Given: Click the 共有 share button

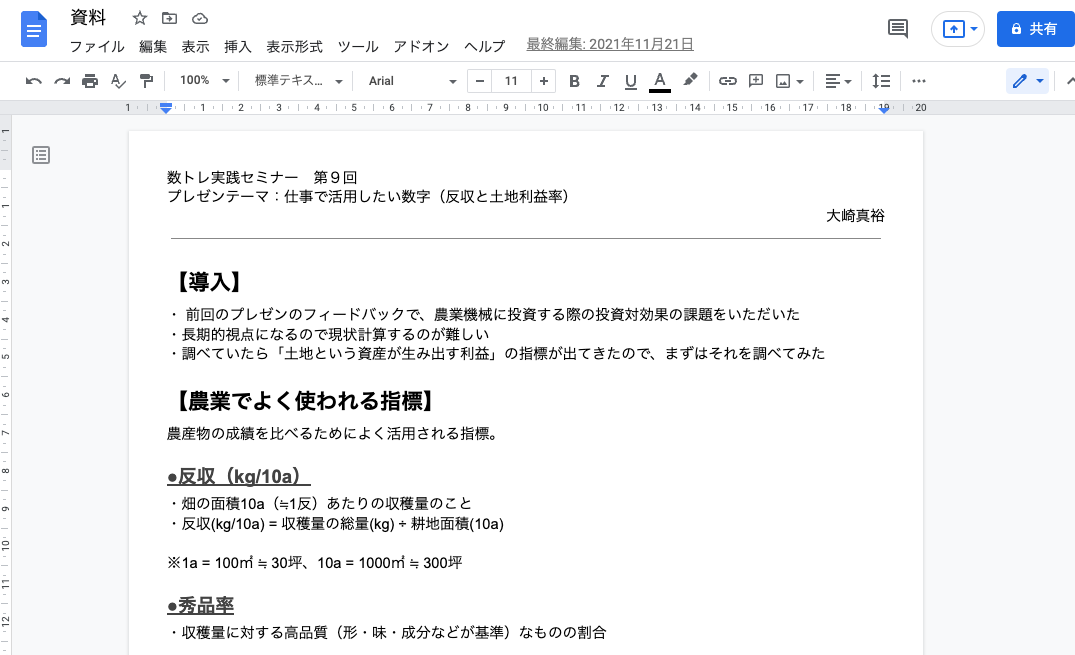Looking at the screenshot, I should pos(1035,29).
